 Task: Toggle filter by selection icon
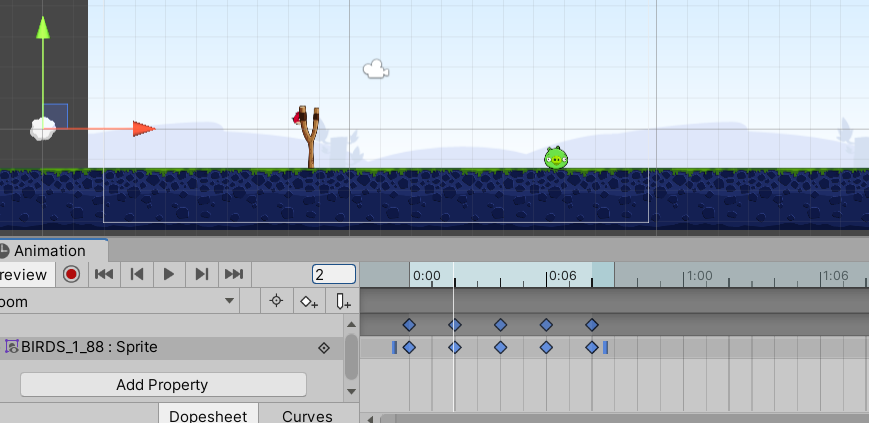pyautogui.click(x=276, y=302)
